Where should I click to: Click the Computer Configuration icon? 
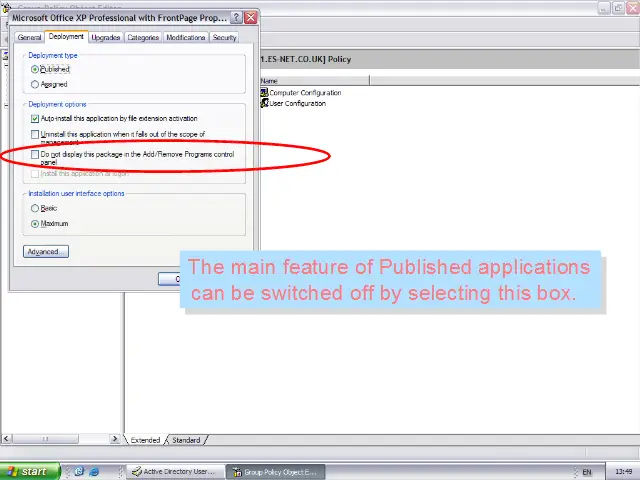coord(264,93)
